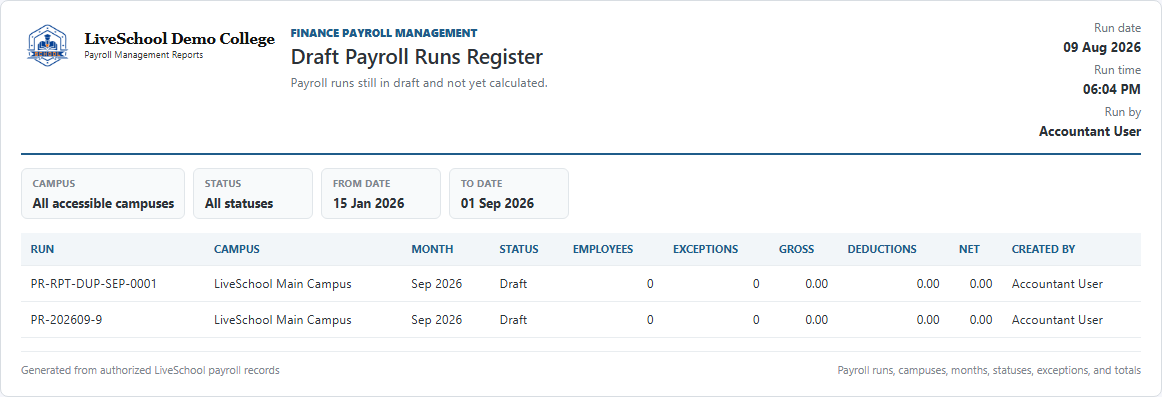The width and height of the screenshot is (1162, 397).
Task: Click Accountant User in PR-202609-9 row
Action: (x=1057, y=320)
